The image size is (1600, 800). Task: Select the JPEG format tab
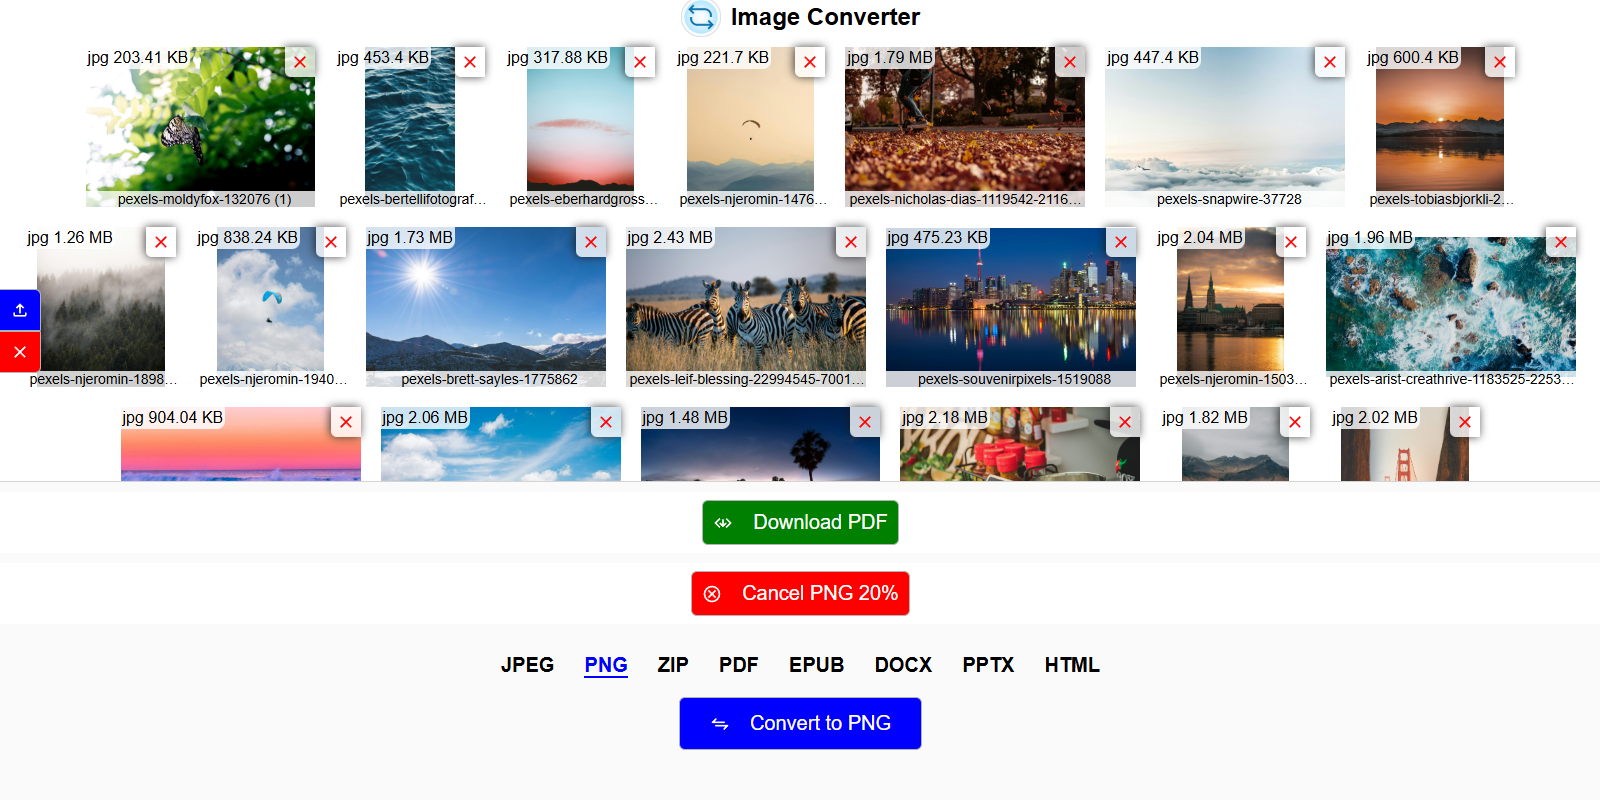[527, 665]
